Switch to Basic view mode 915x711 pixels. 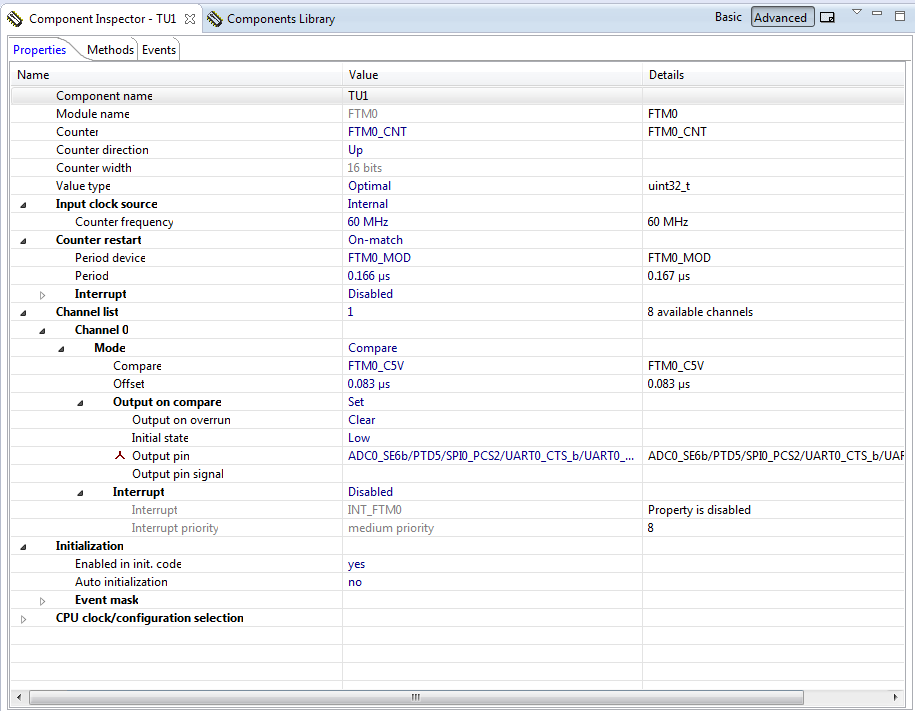click(728, 17)
